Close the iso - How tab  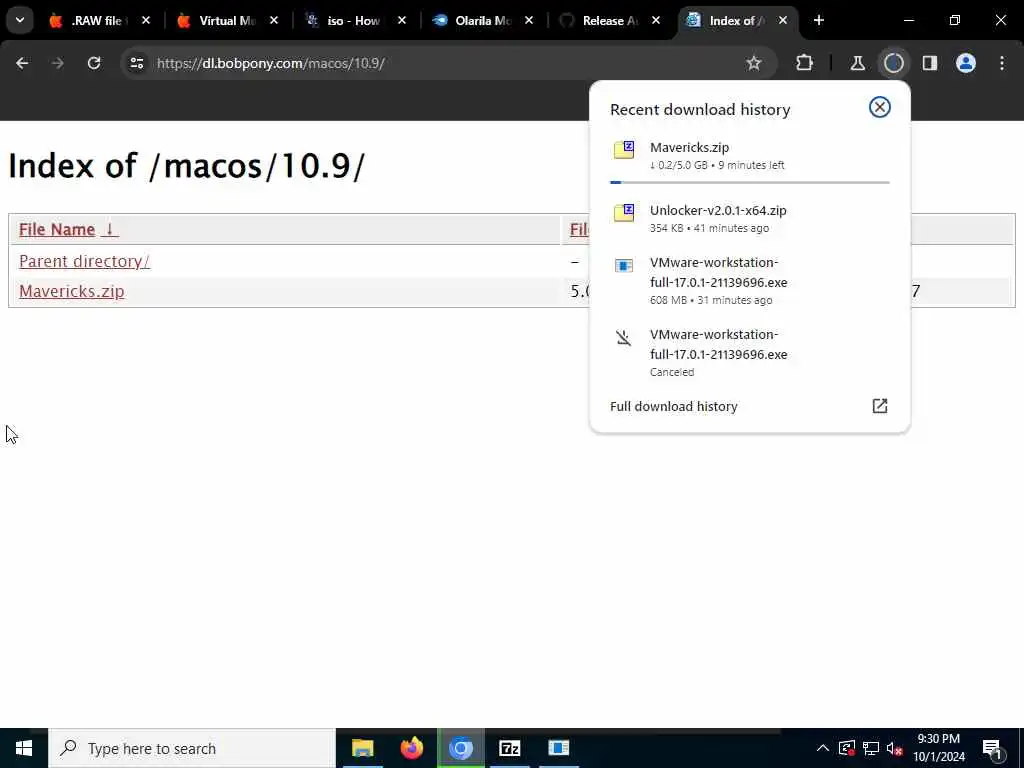402,21
